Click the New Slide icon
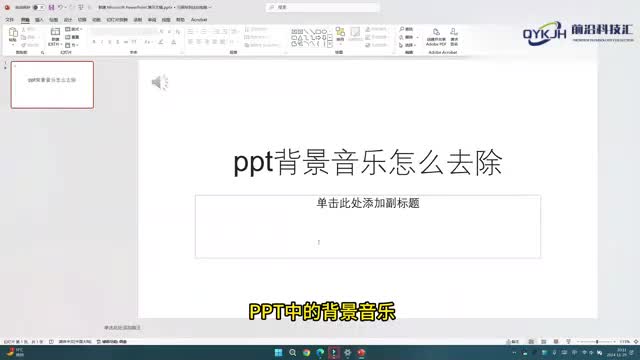This screenshot has width=640, height=360. coord(55,32)
